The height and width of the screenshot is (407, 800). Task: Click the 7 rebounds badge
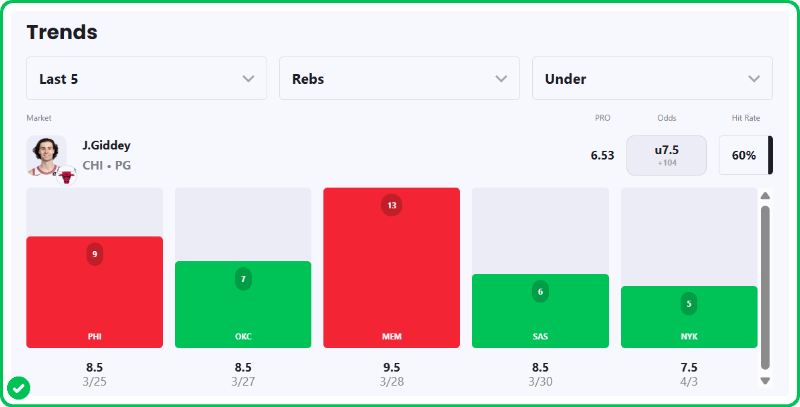click(243, 279)
